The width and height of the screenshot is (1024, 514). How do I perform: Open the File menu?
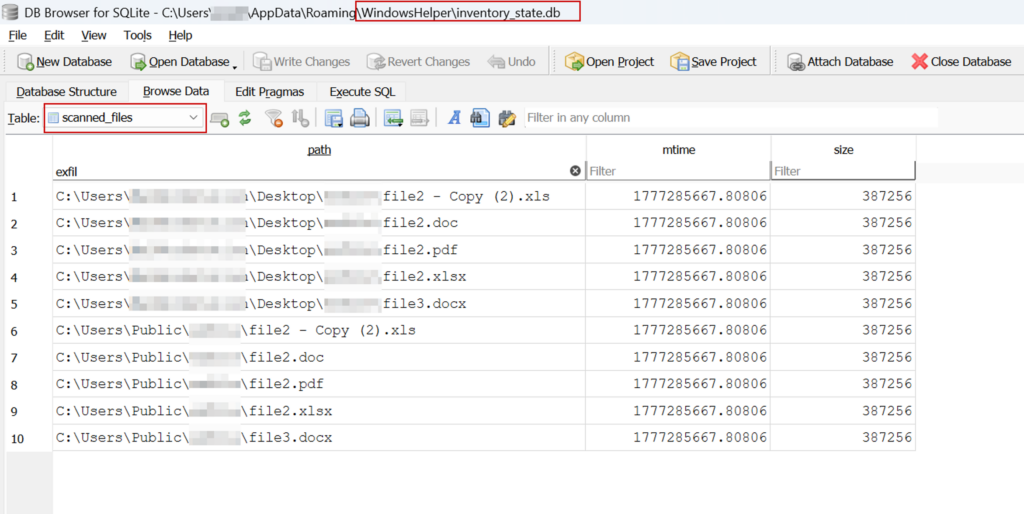tap(18, 35)
